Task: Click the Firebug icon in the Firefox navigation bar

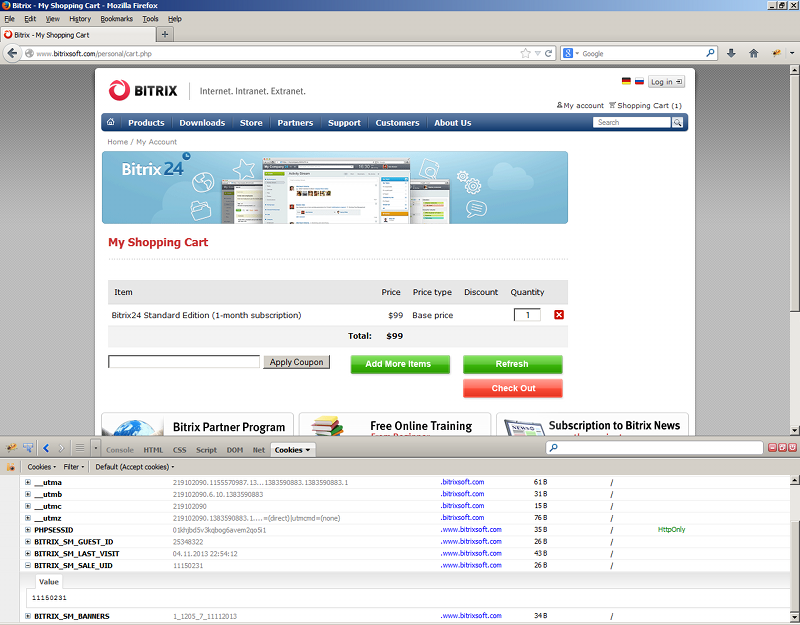Action: 777,53
